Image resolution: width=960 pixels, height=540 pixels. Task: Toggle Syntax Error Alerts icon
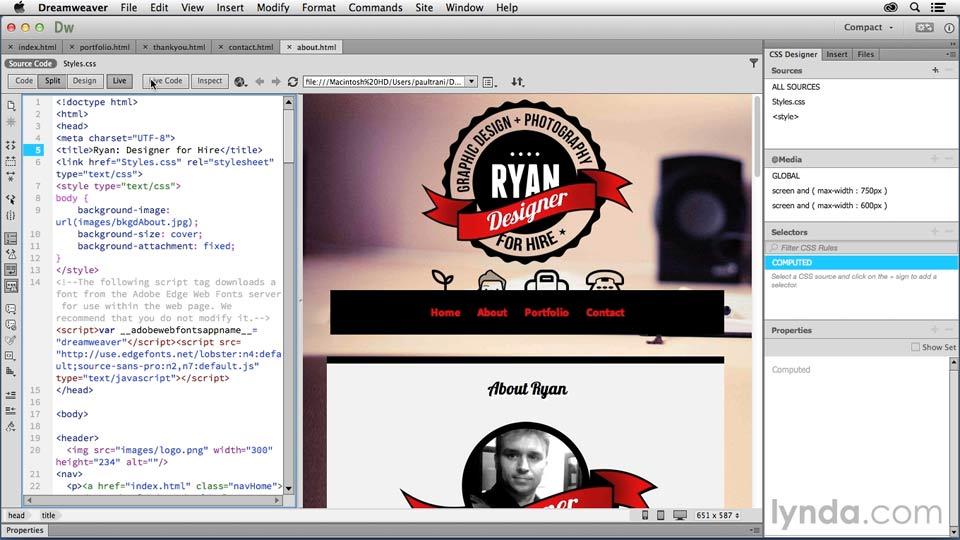tap(11, 286)
